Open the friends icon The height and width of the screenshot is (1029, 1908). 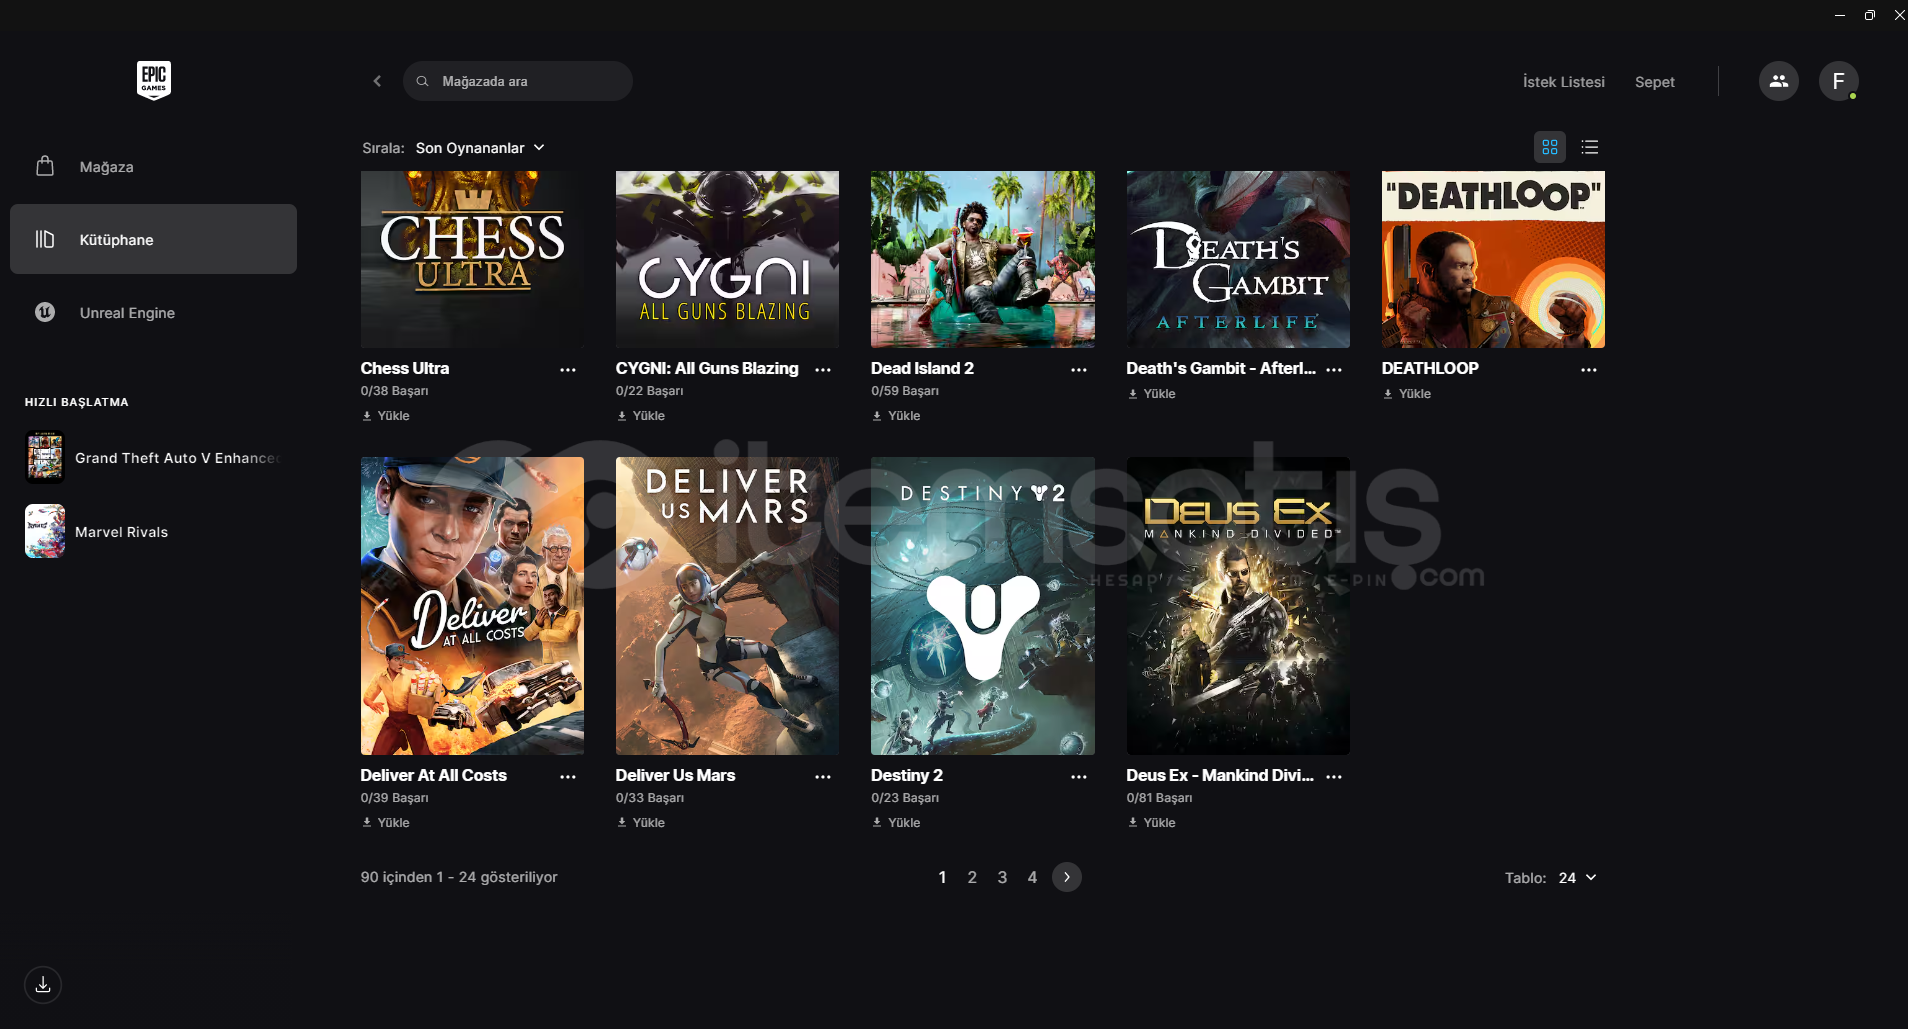pos(1779,81)
